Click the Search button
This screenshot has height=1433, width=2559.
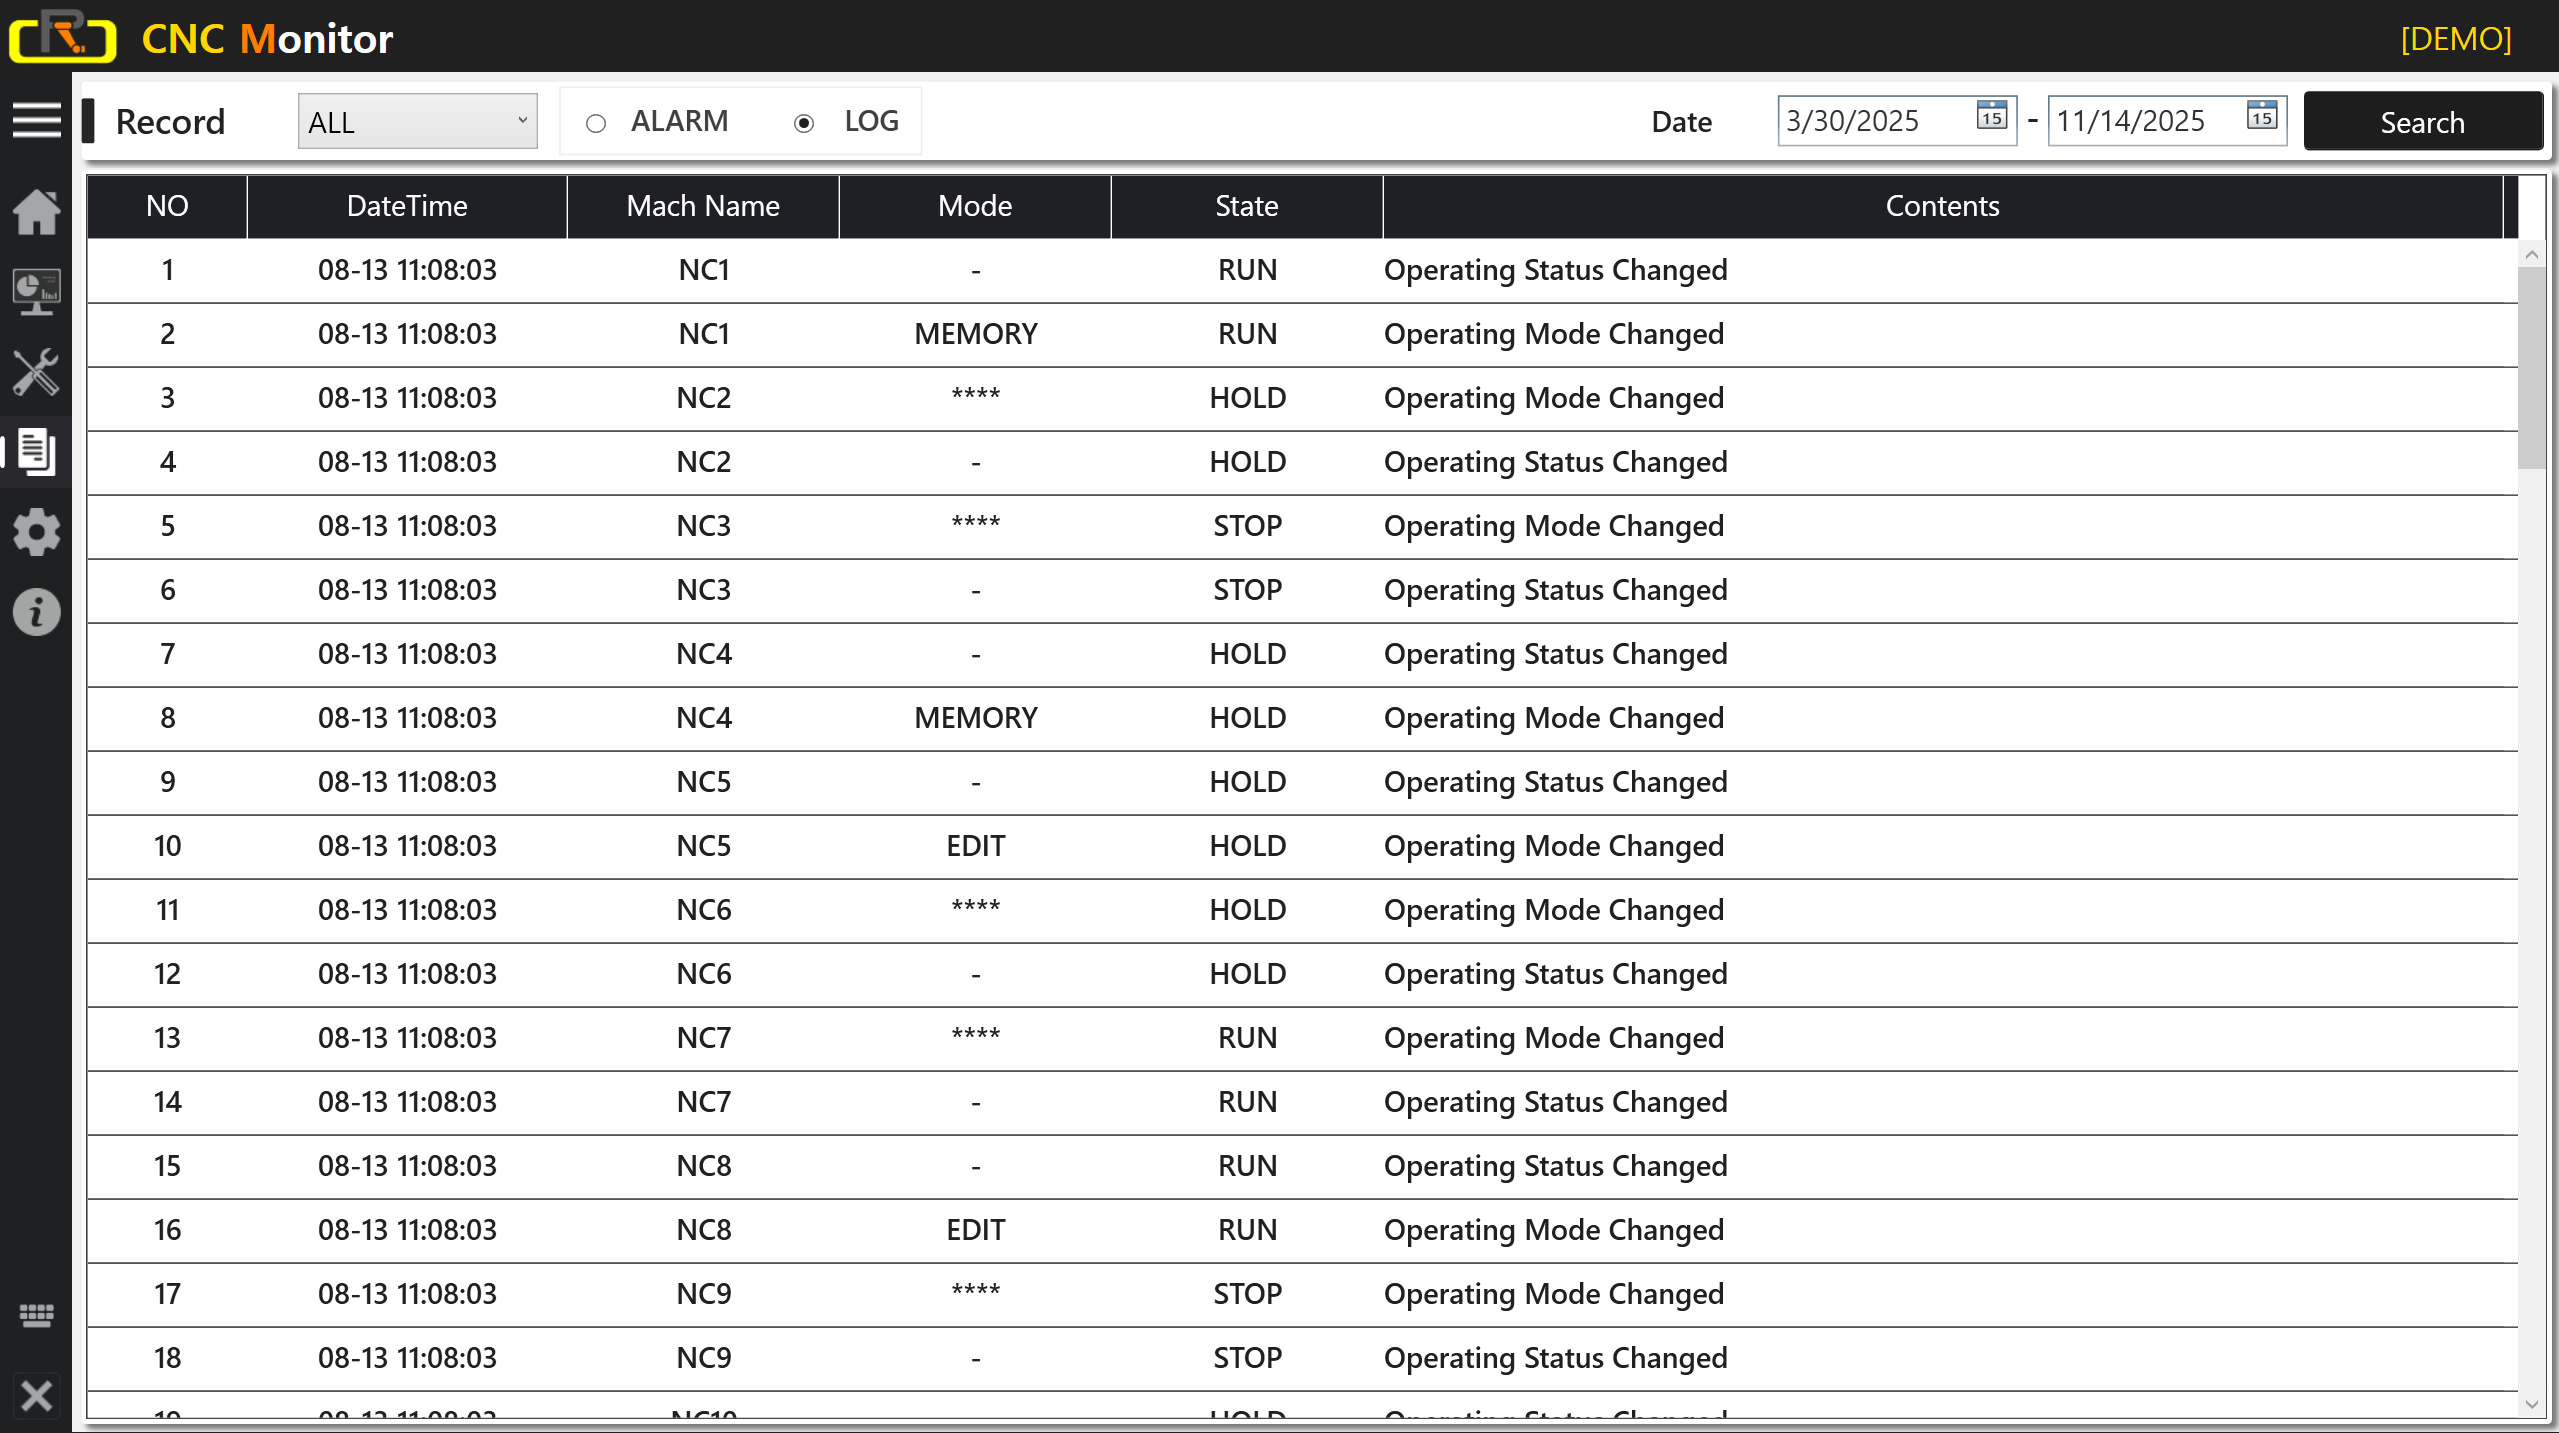[2422, 122]
